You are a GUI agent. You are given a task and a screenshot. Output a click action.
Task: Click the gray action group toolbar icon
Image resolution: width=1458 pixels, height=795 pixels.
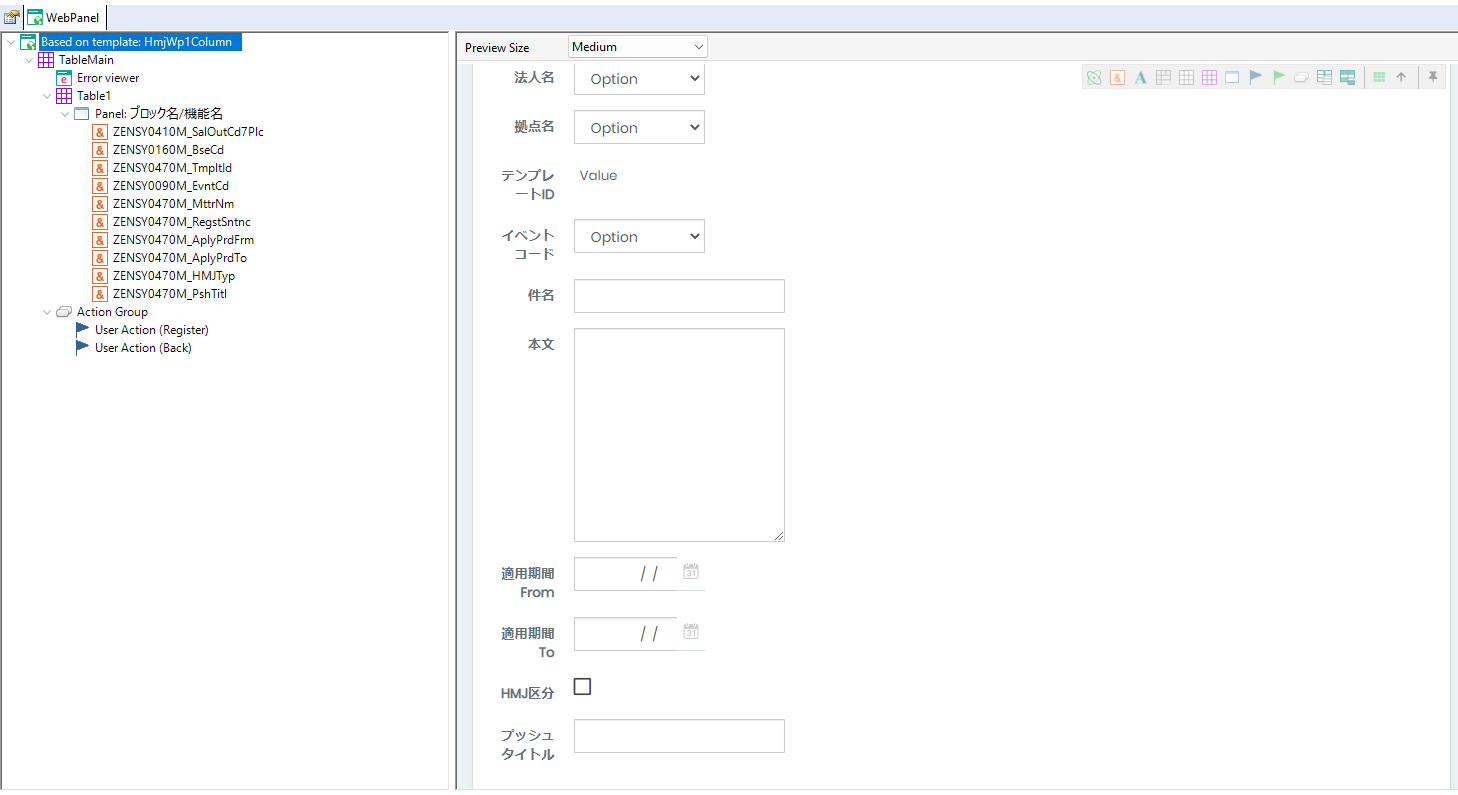click(x=1301, y=77)
